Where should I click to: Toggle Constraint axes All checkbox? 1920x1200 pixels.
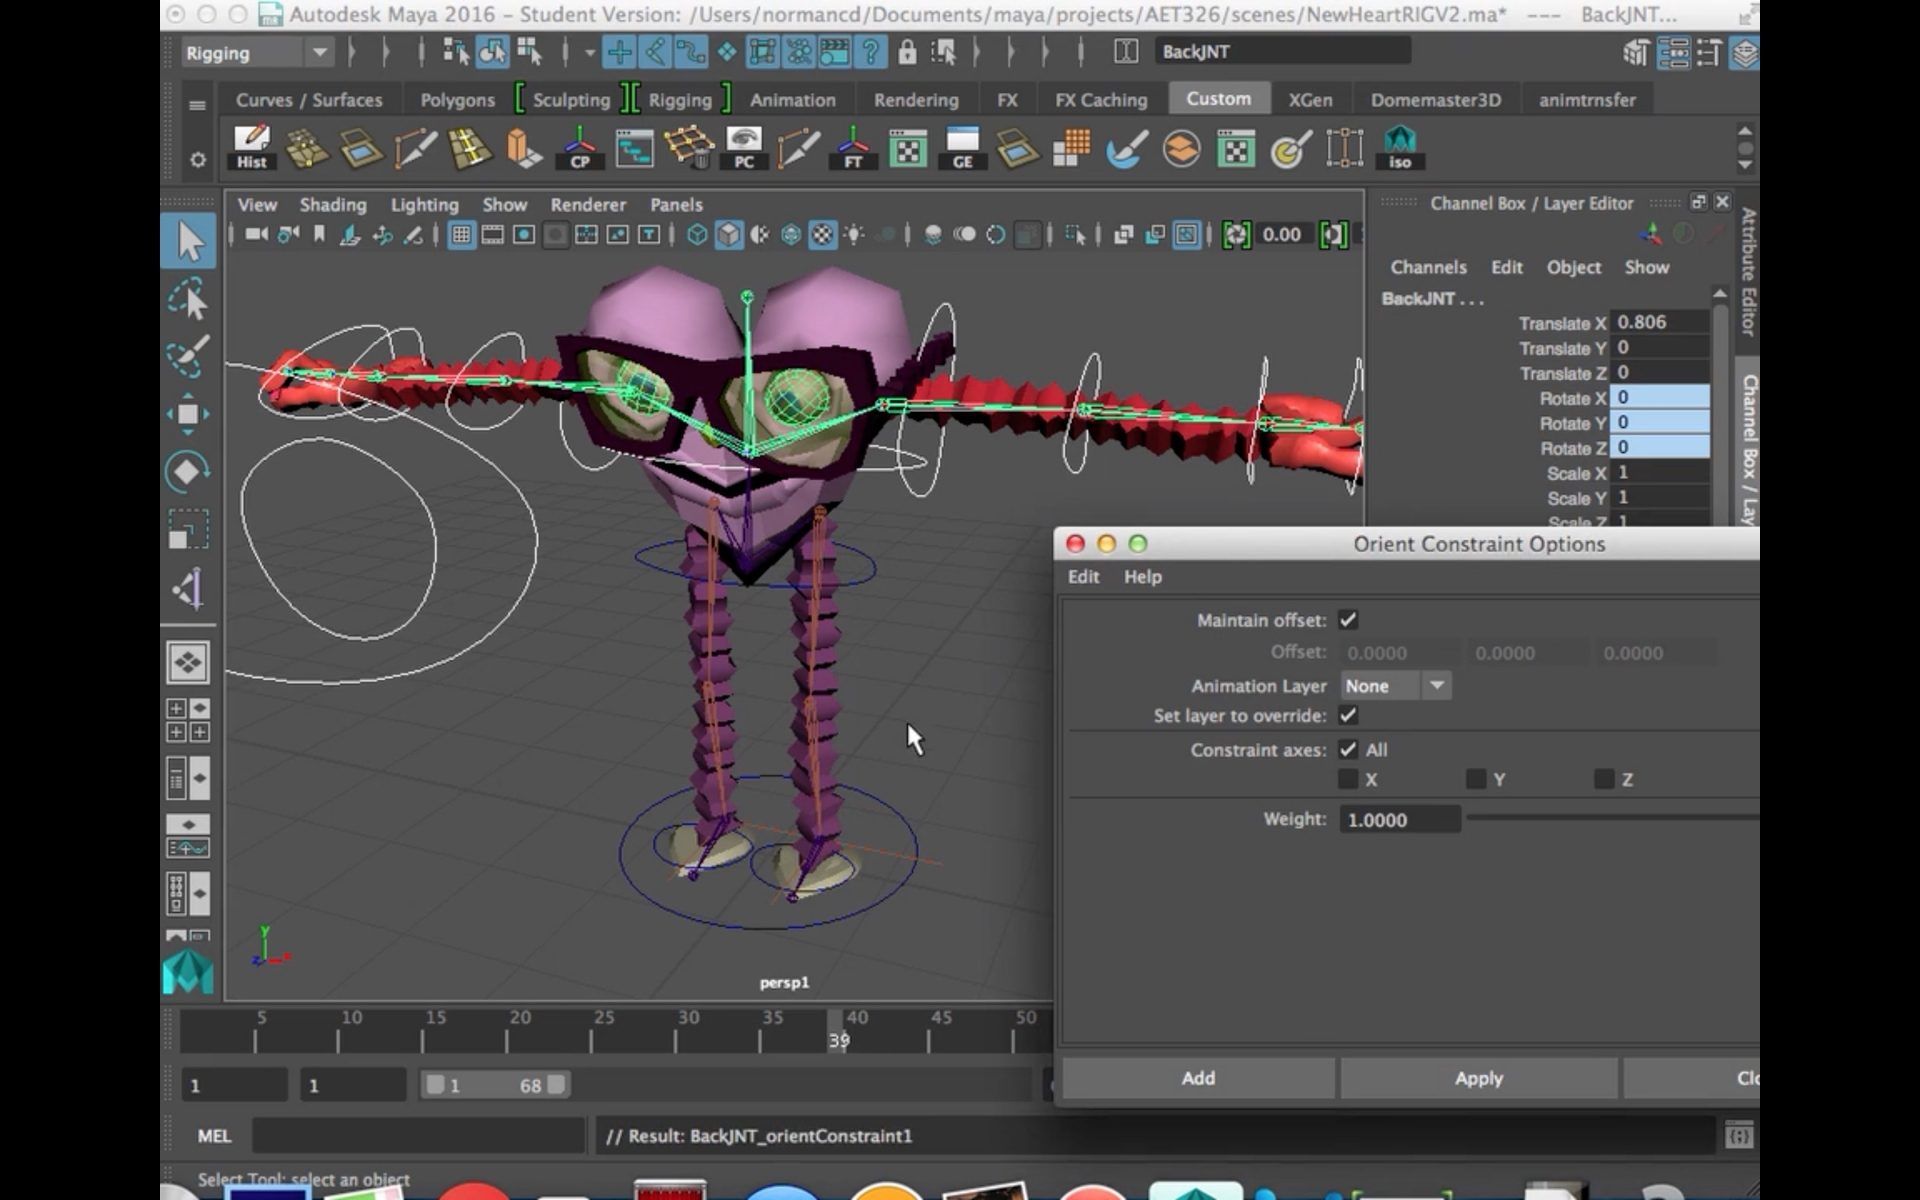(1348, 748)
